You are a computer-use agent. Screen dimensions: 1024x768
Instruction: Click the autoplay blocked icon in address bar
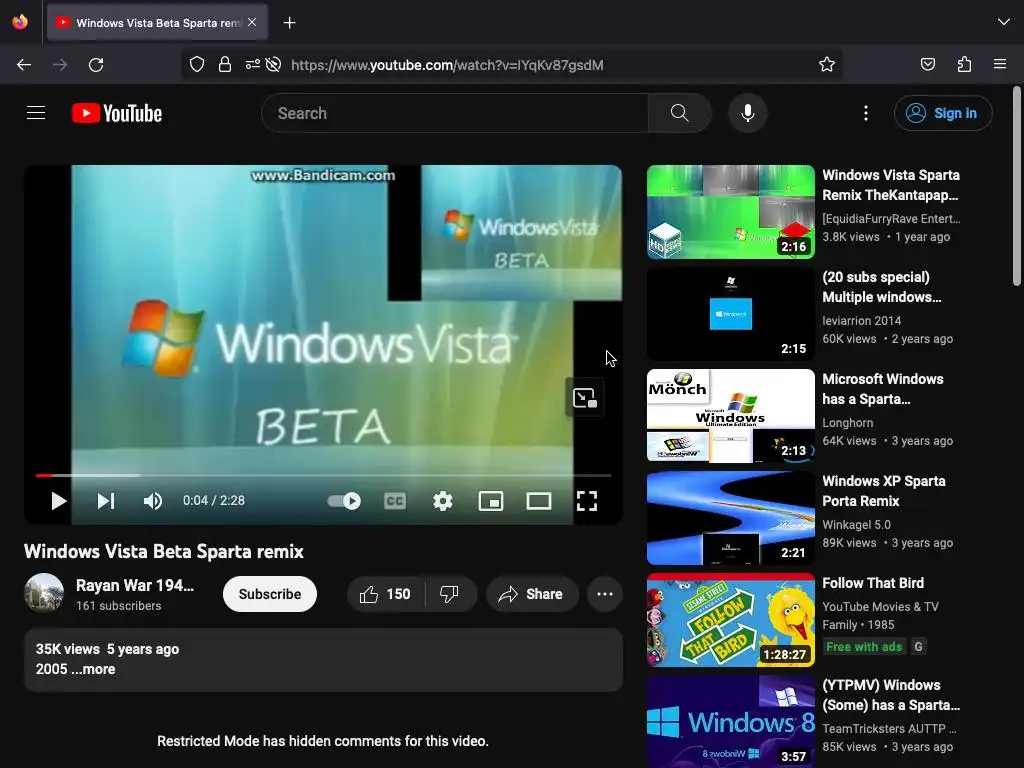(274, 64)
